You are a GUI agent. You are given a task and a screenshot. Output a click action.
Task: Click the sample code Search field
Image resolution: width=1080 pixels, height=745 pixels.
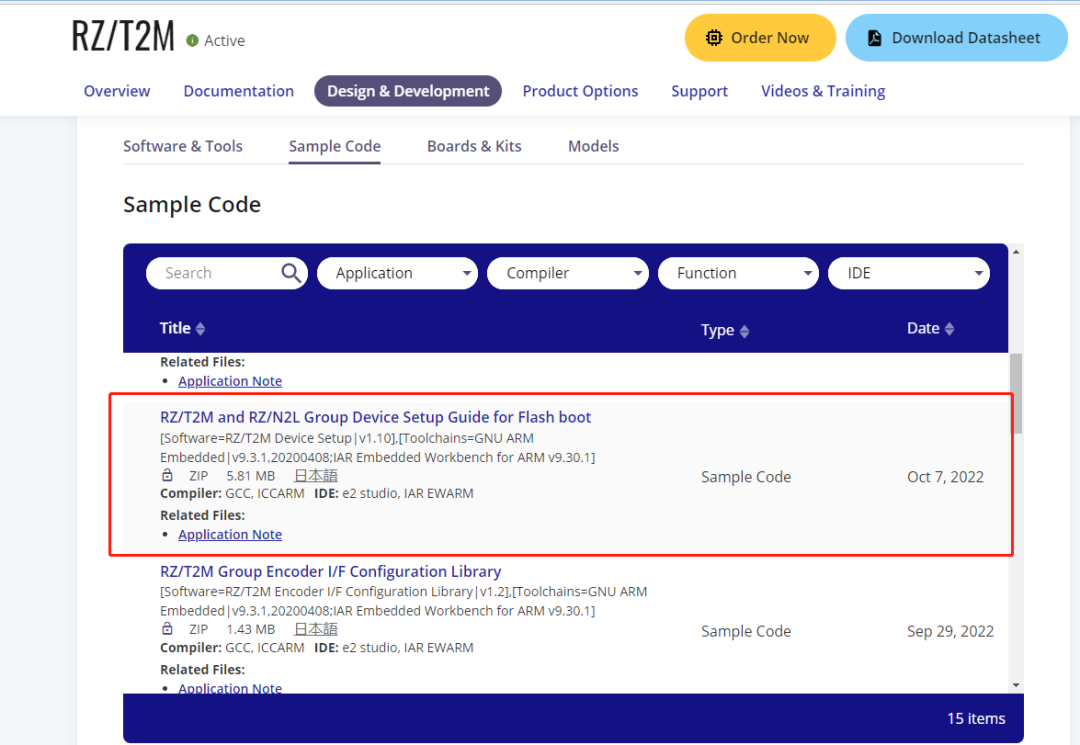click(x=215, y=273)
